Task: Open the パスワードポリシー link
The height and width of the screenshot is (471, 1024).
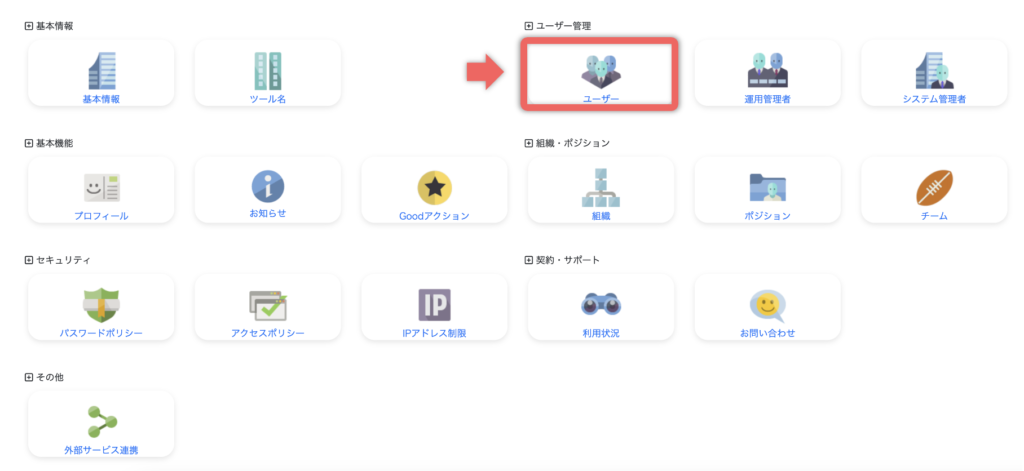Action: (x=101, y=333)
